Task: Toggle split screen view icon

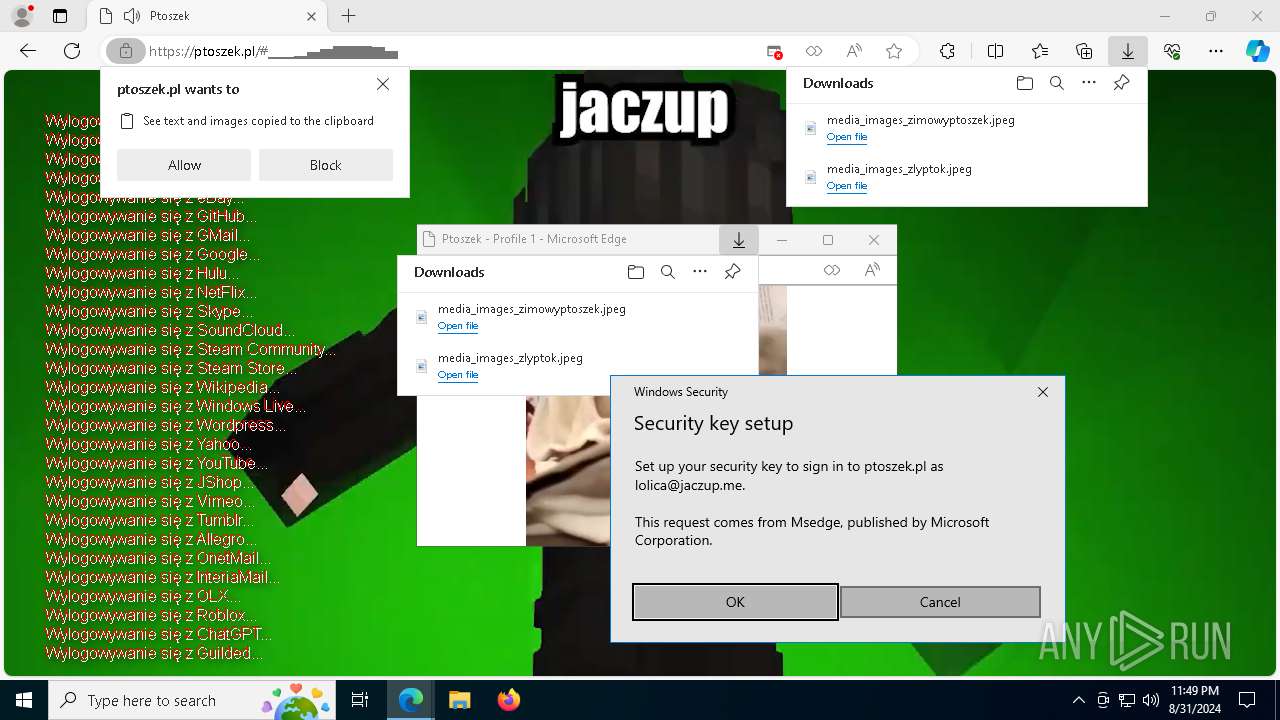Action: (995, 51)
